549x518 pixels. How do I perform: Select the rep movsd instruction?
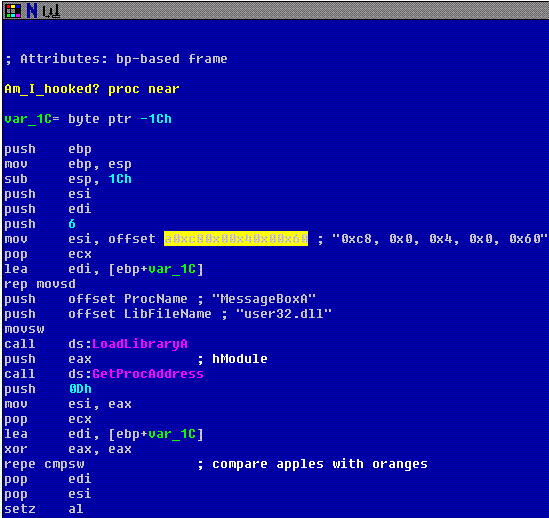point(40,284)
